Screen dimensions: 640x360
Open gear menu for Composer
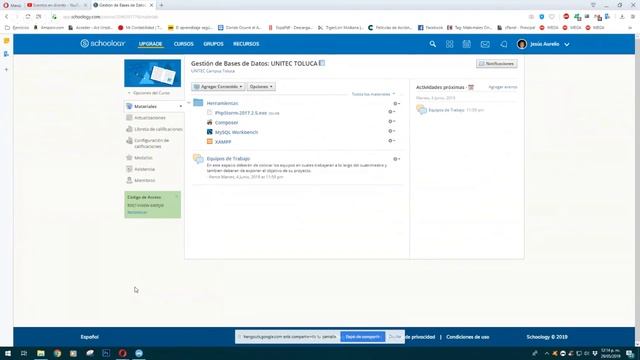[391, 122]
